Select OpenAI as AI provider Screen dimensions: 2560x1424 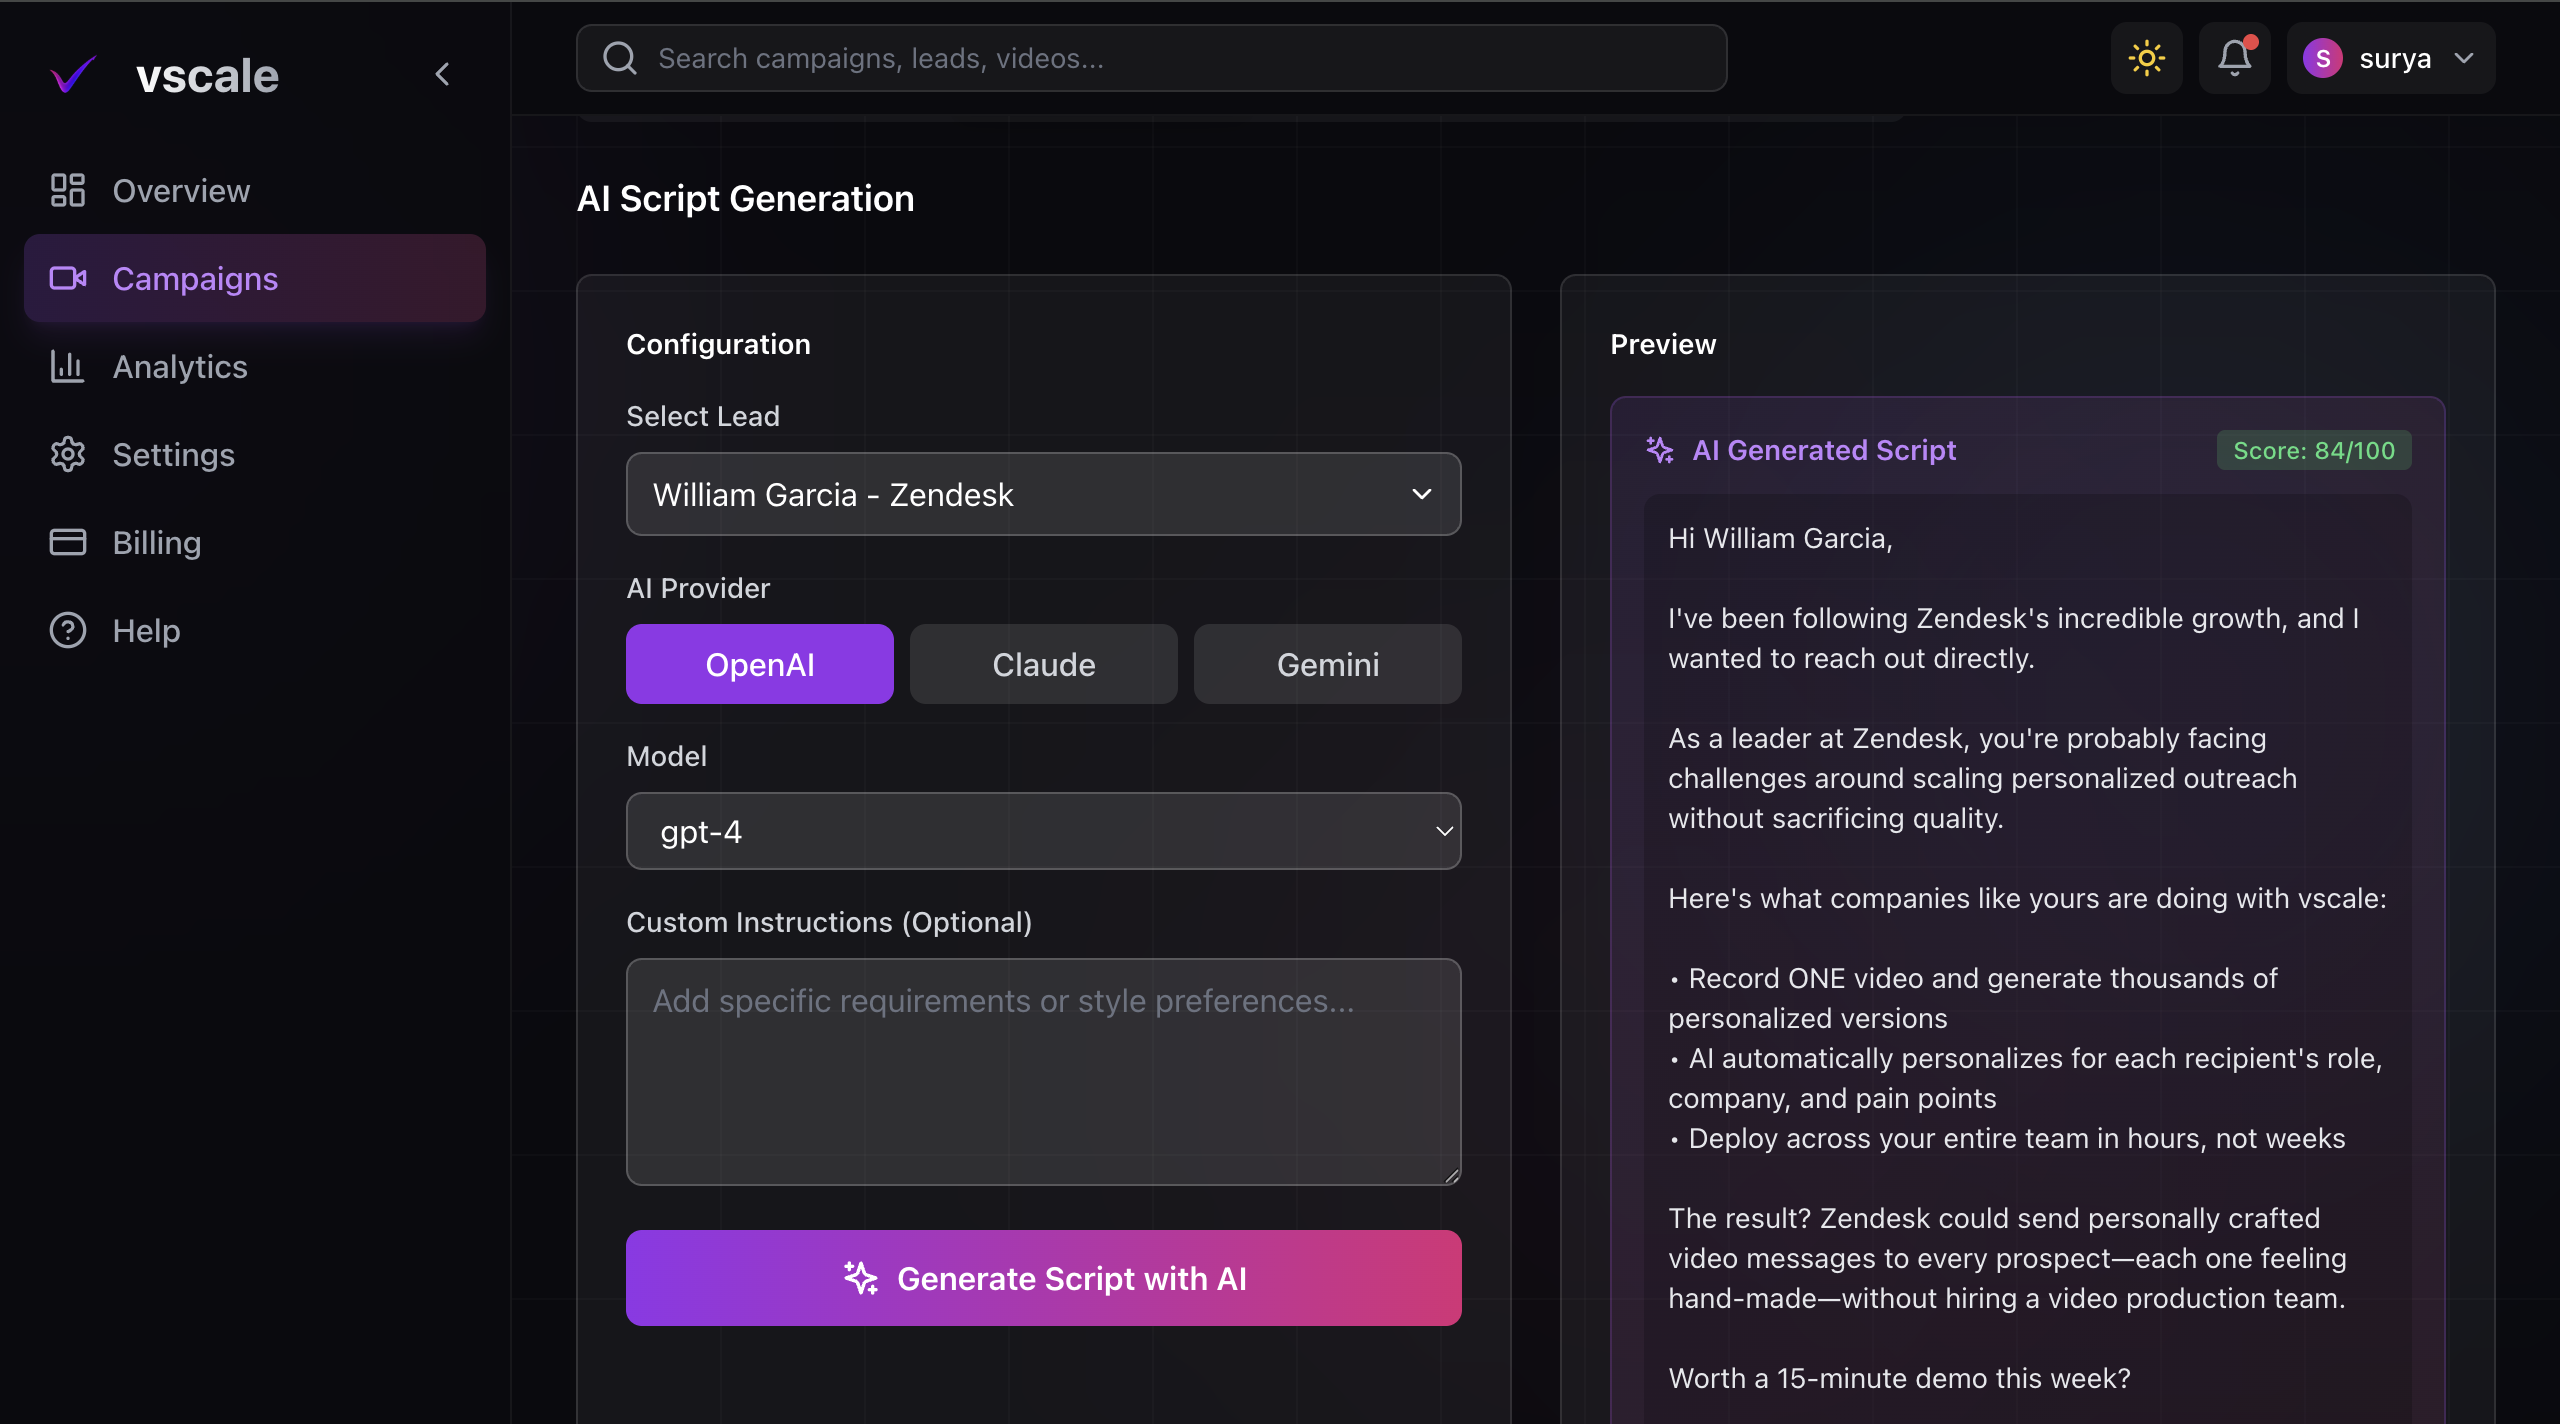pyautogui.click(x=759, y=664)
